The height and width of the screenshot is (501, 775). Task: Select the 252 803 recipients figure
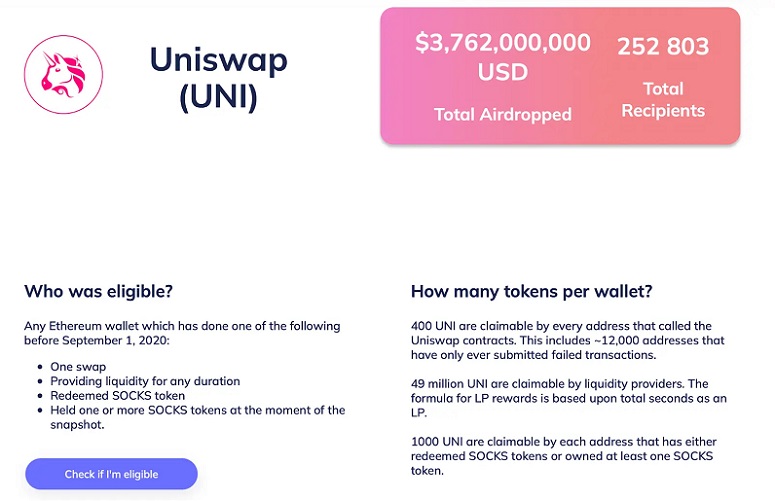tap(663, 47)
